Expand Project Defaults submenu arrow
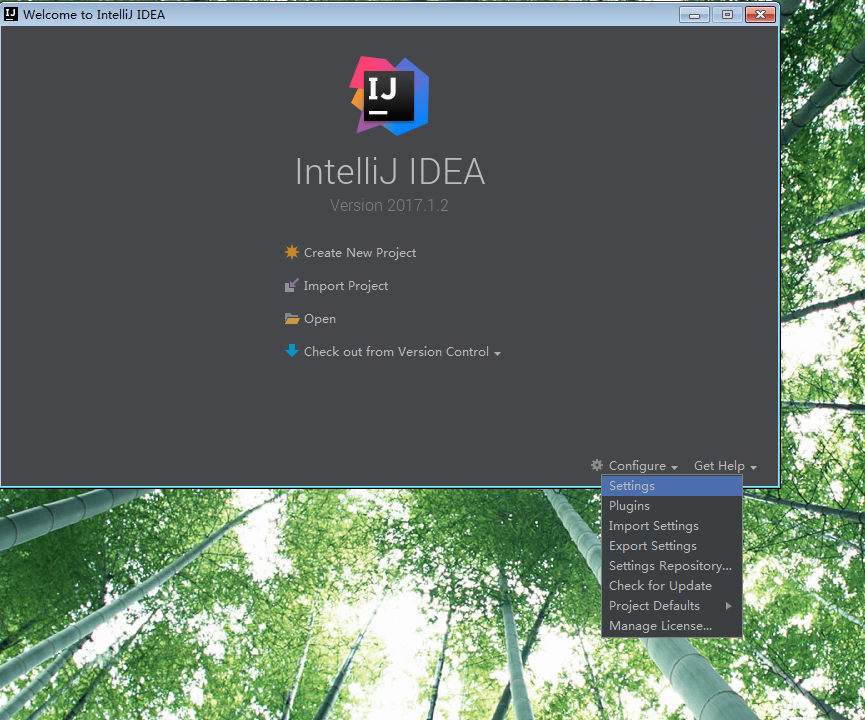 point(728,606)
